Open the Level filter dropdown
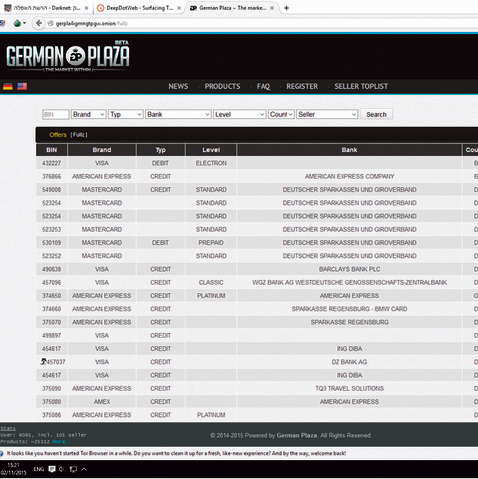 point(240,114)
